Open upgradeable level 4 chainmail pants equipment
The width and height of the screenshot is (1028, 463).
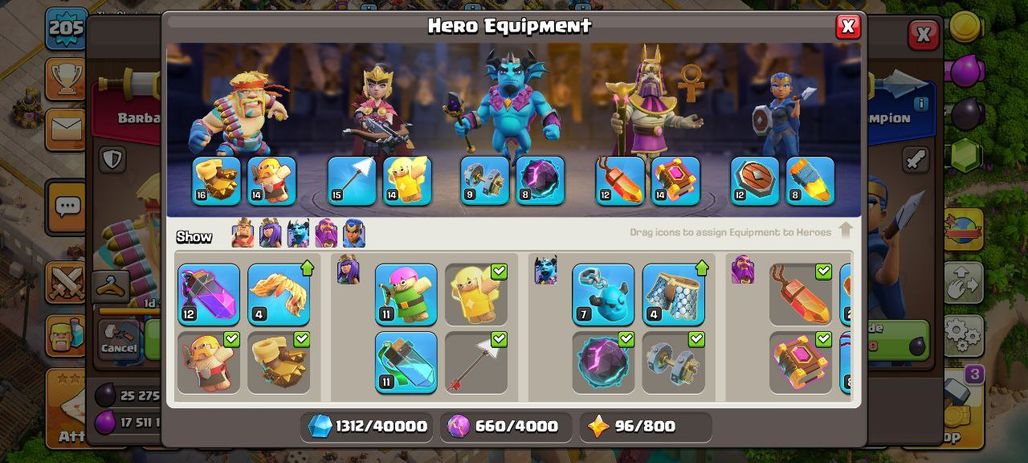click(x=673, y=294)
